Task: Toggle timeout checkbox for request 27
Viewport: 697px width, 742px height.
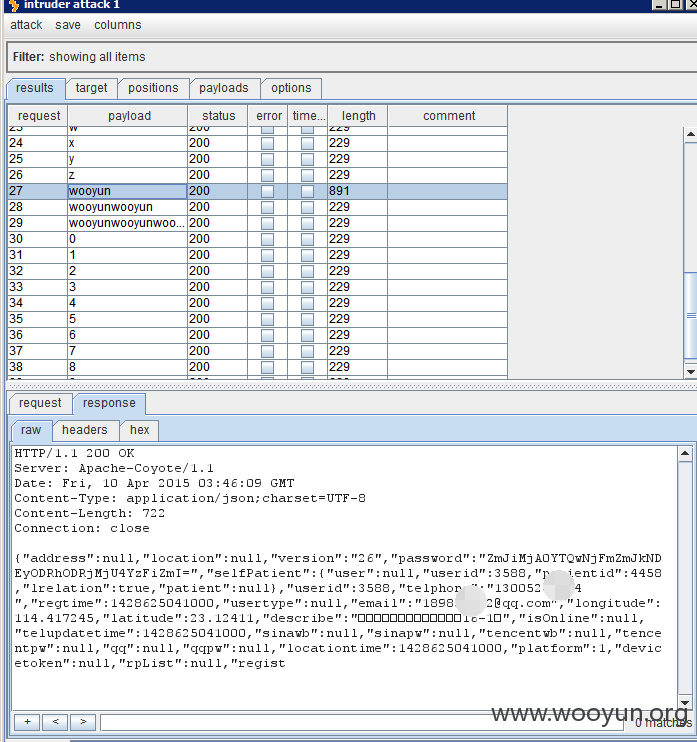Action: pos(308,191)
